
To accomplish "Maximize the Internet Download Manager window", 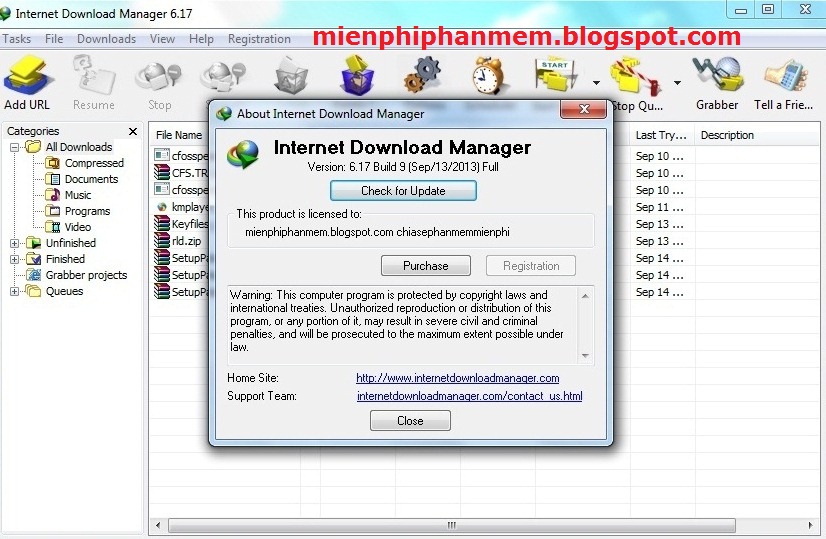I will coord(768,9).
